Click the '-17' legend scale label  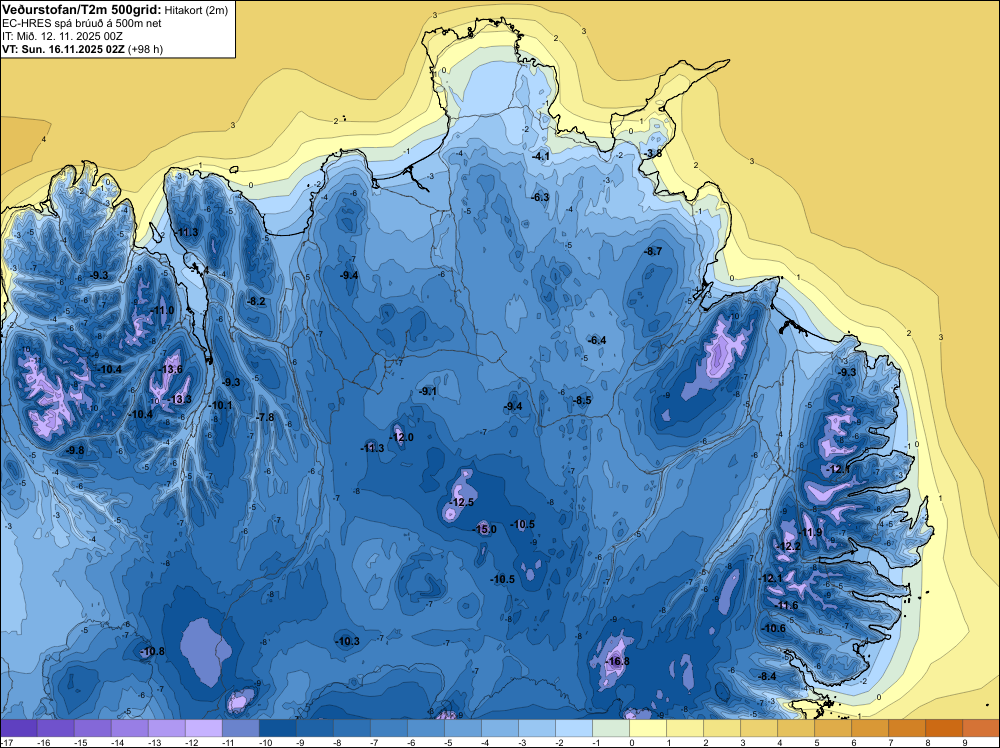click(6, 742)
